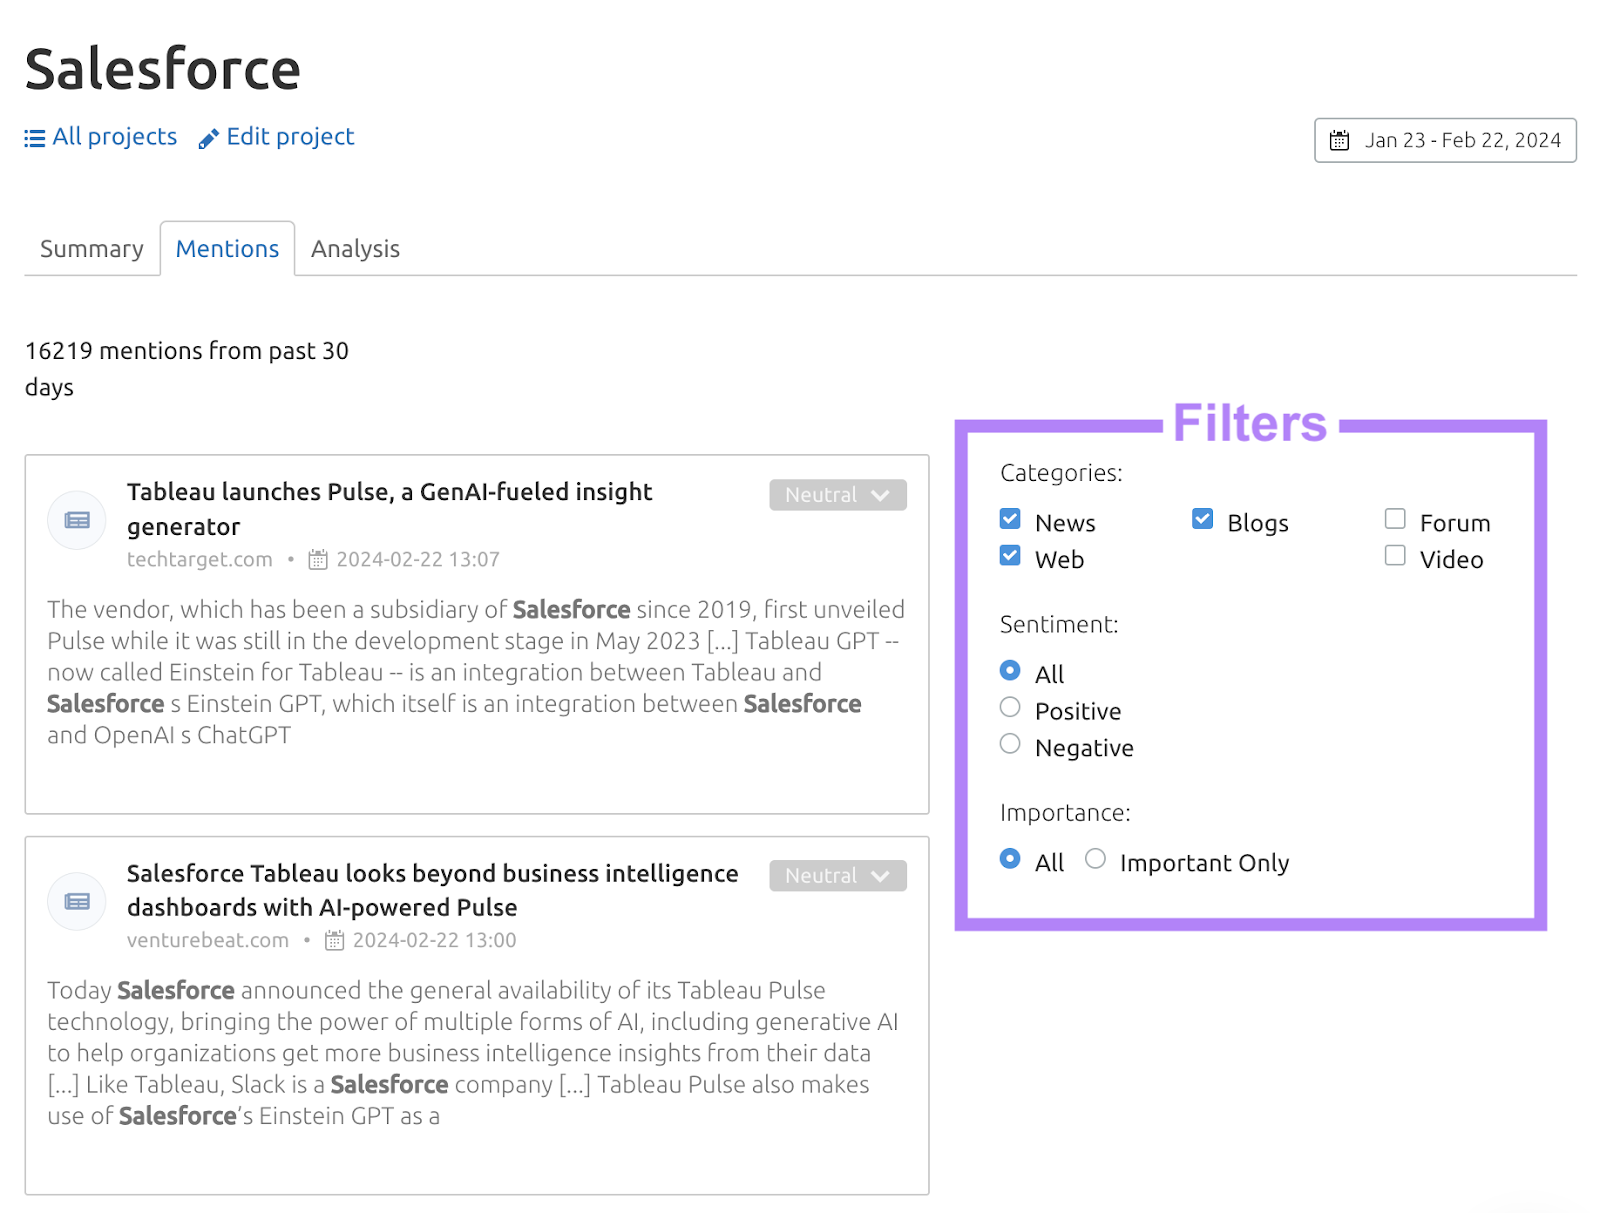Click the pencil icon beside Edit project
The height and width of the screenshot is (1213, 1600).
(208, 139)
